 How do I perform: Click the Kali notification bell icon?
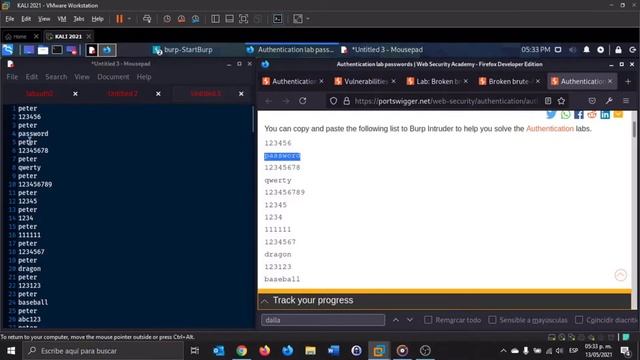pyautogui.click(x=587, y=50)
